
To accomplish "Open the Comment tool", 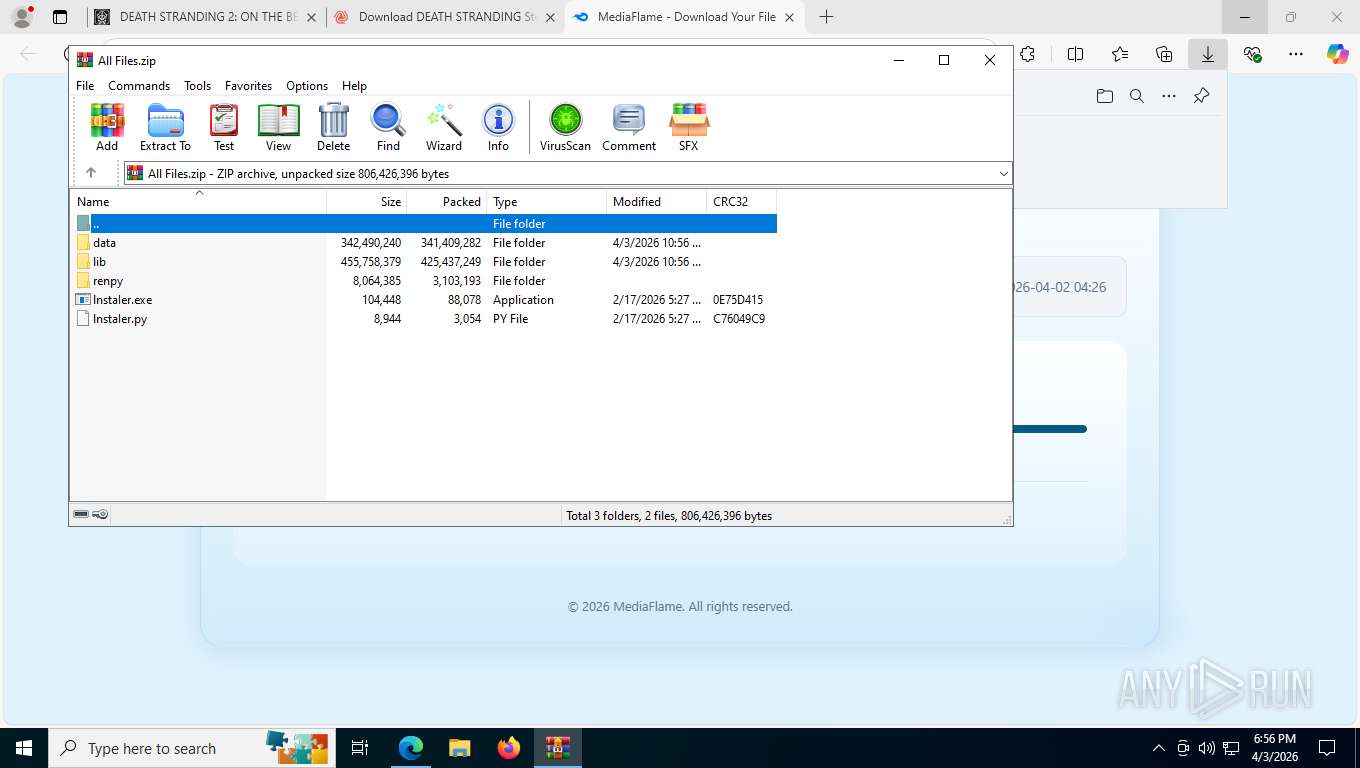I will 629,127.
